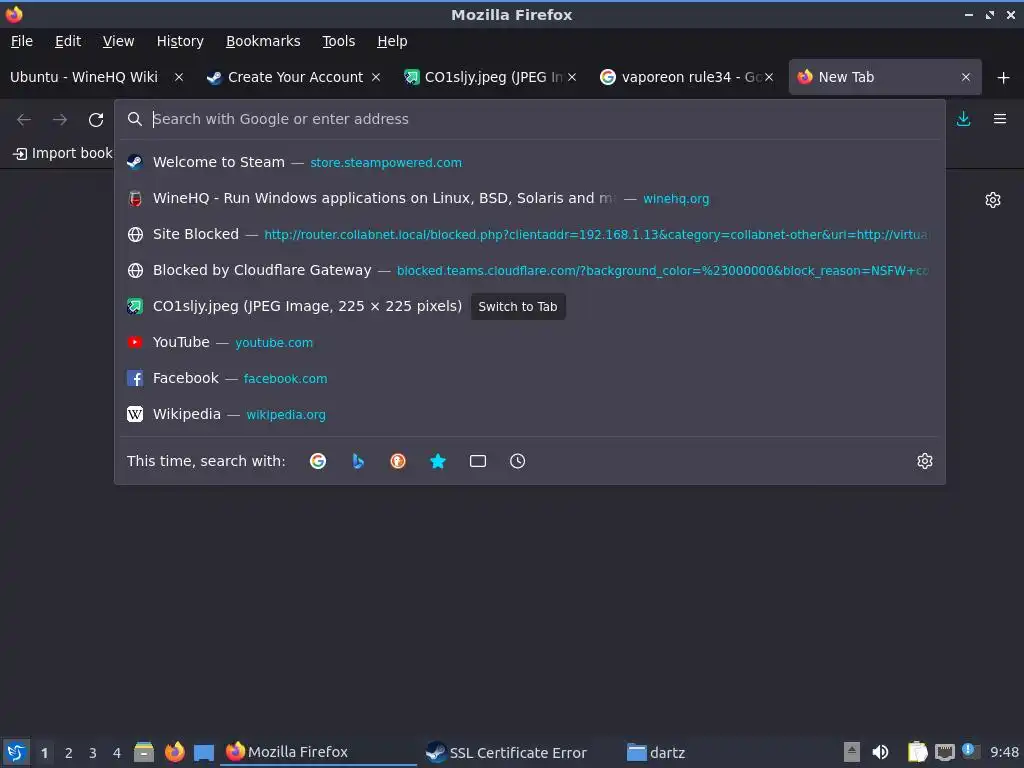The height and width of the screenshot is (768, 1024).
Task: Open network tray icon
Action: 944,753
